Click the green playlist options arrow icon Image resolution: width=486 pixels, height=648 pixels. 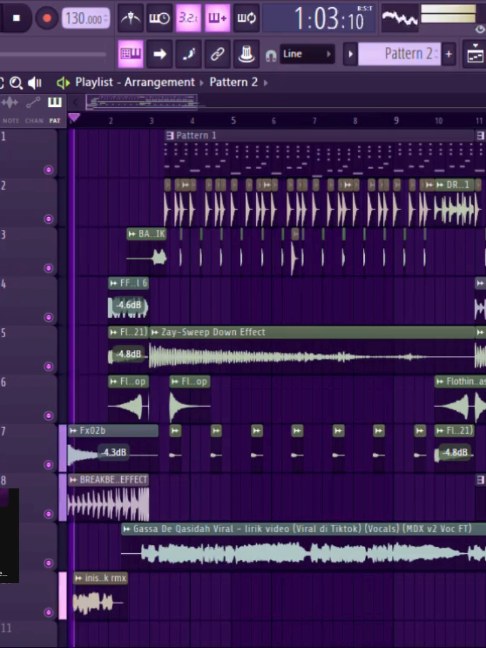[x=63, y=83]
